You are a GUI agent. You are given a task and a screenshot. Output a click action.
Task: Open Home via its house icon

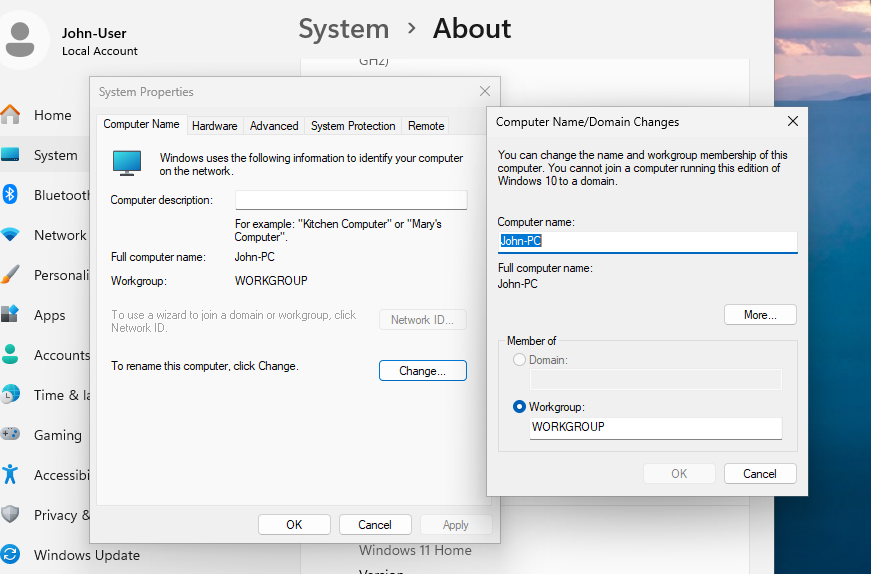coord(11,115)
